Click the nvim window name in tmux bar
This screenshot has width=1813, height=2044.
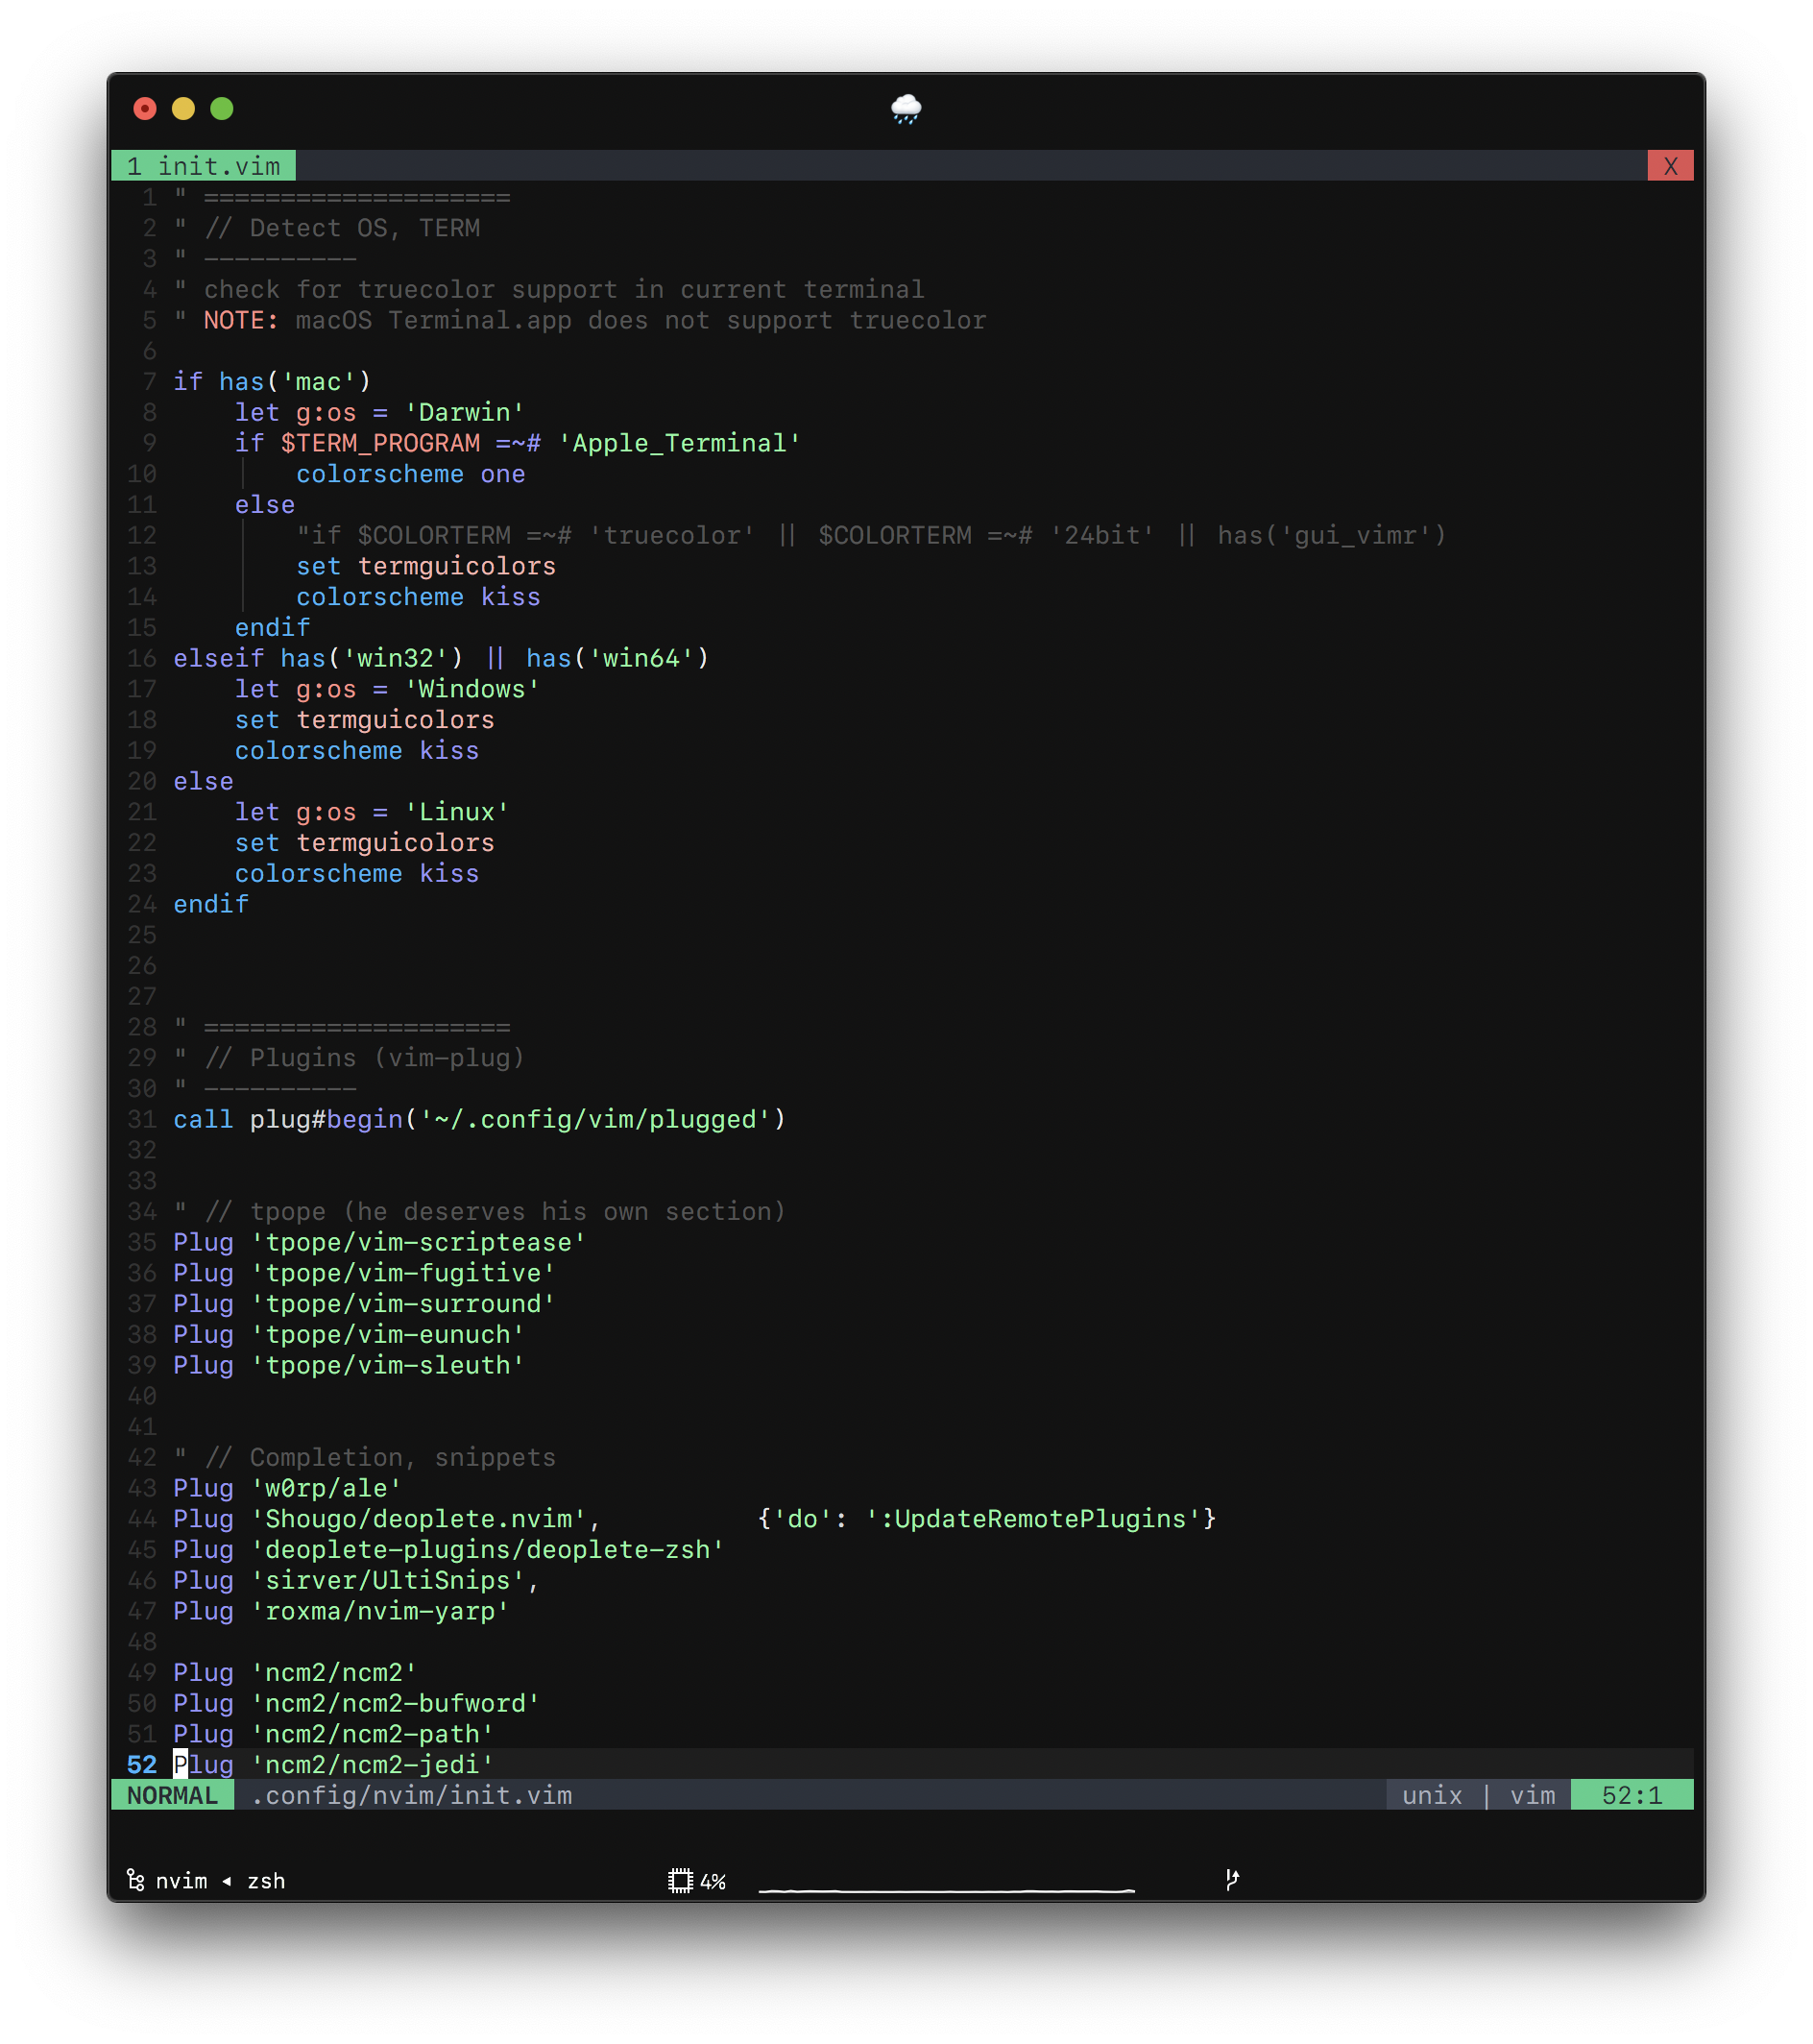tap(181, 1881)
